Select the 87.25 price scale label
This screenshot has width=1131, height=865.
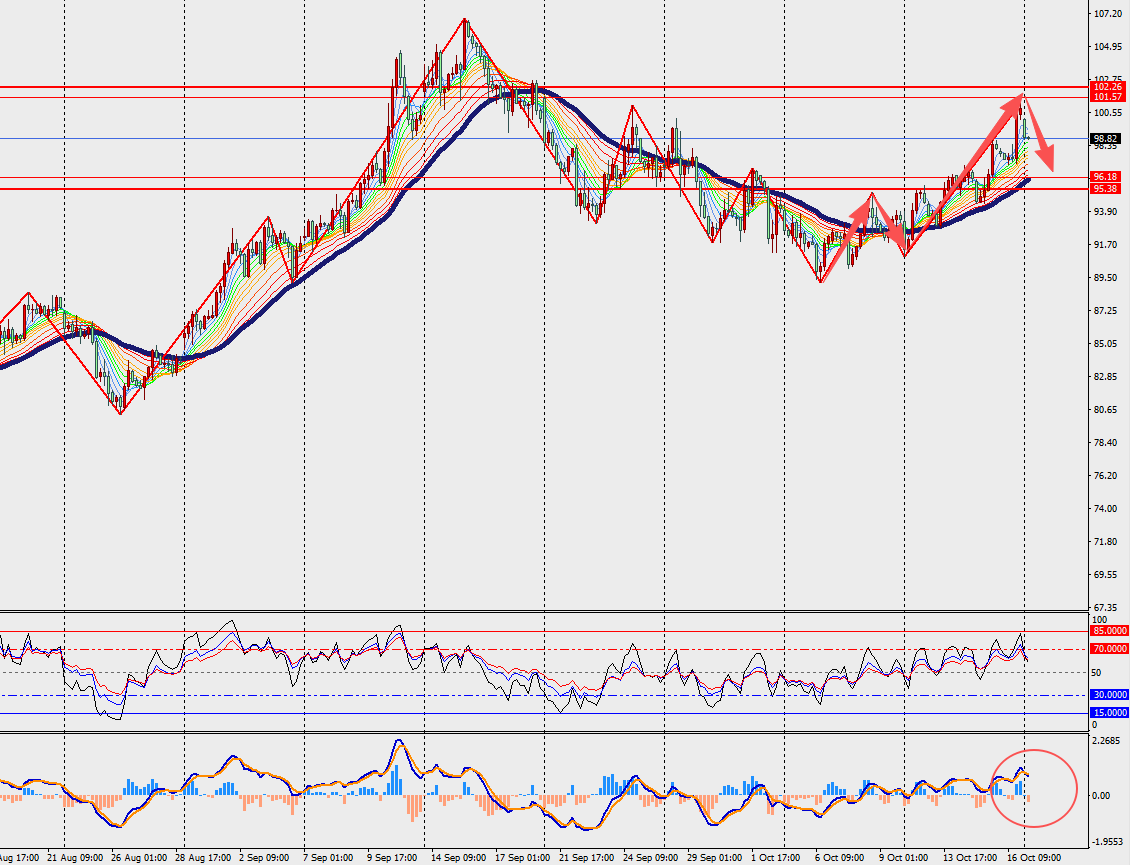click(1106, 311)
